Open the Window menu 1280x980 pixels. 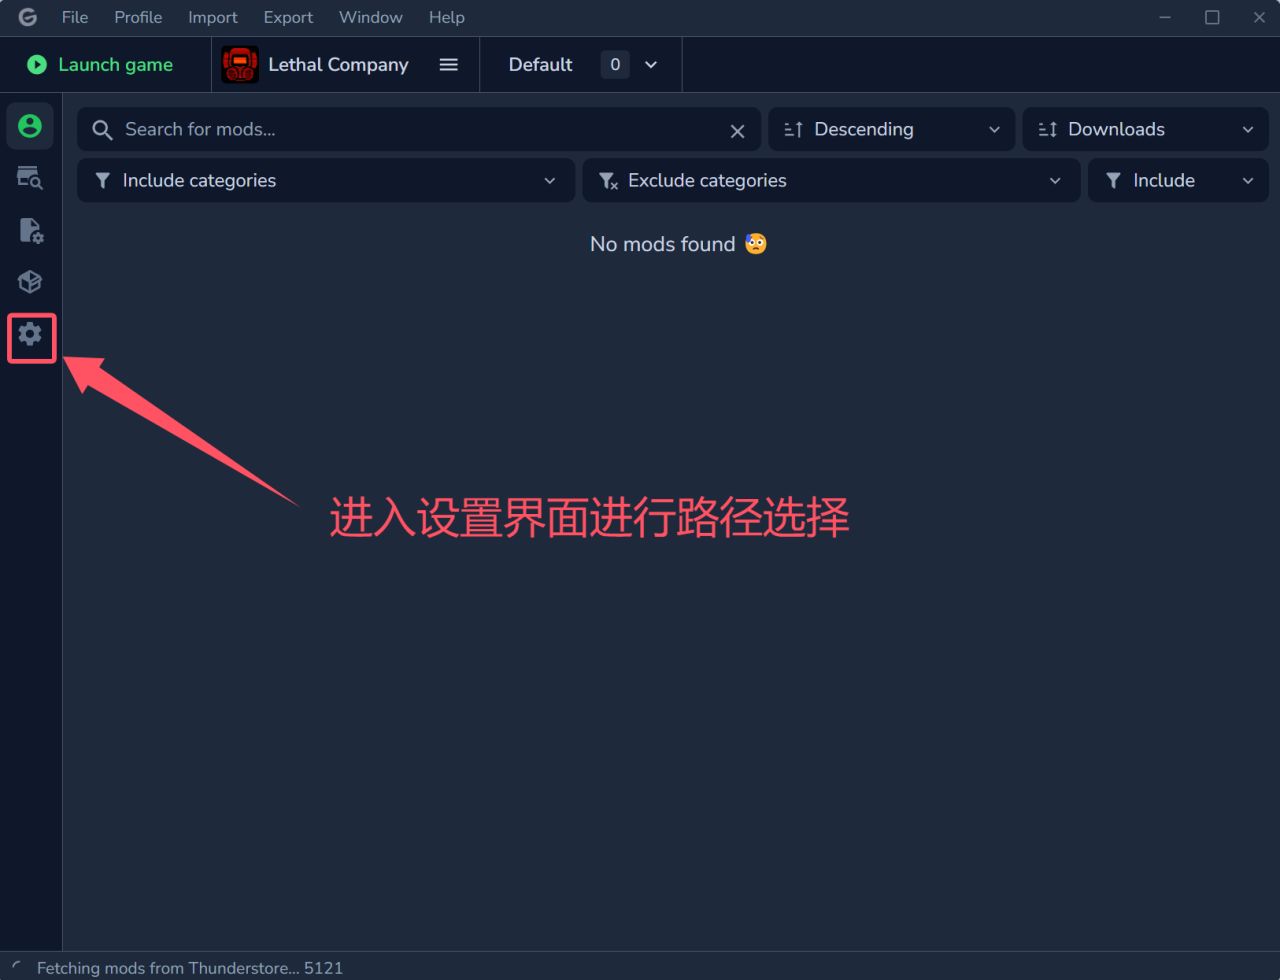tap(371, 17)
